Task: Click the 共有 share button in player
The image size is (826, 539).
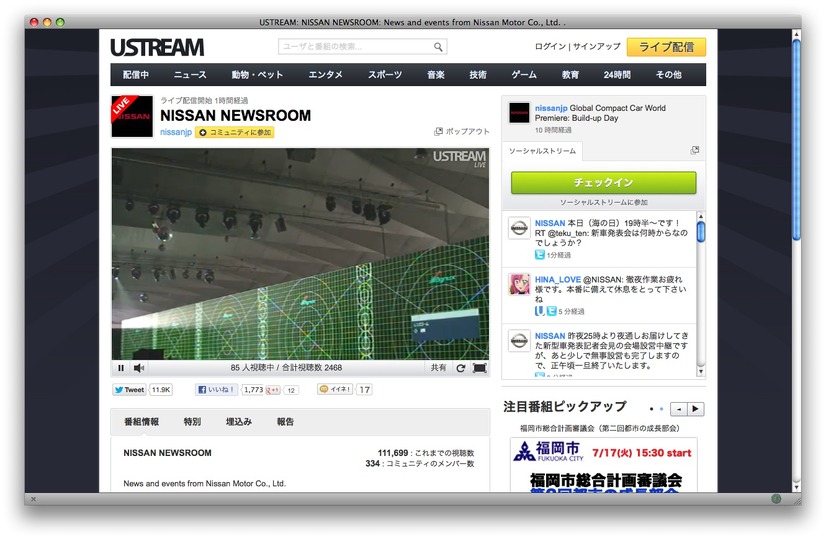Action: pos(438,368)
